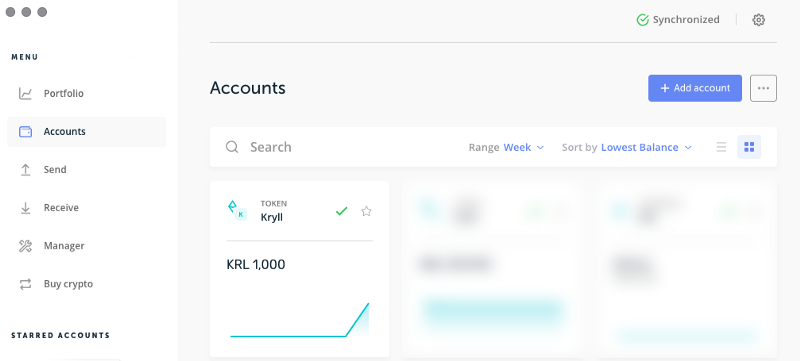Image resolution: width=800 pixels, height=361 pixels.
Task: Click the Synchronized status label
Action: click(686, 20)
